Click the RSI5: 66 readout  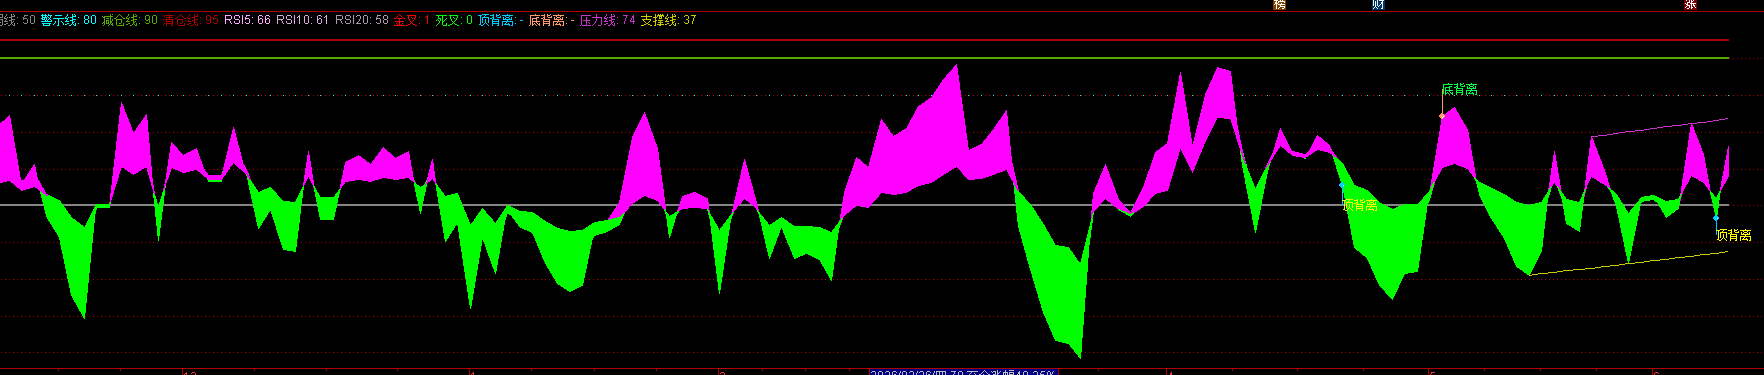tap(247, 20)
